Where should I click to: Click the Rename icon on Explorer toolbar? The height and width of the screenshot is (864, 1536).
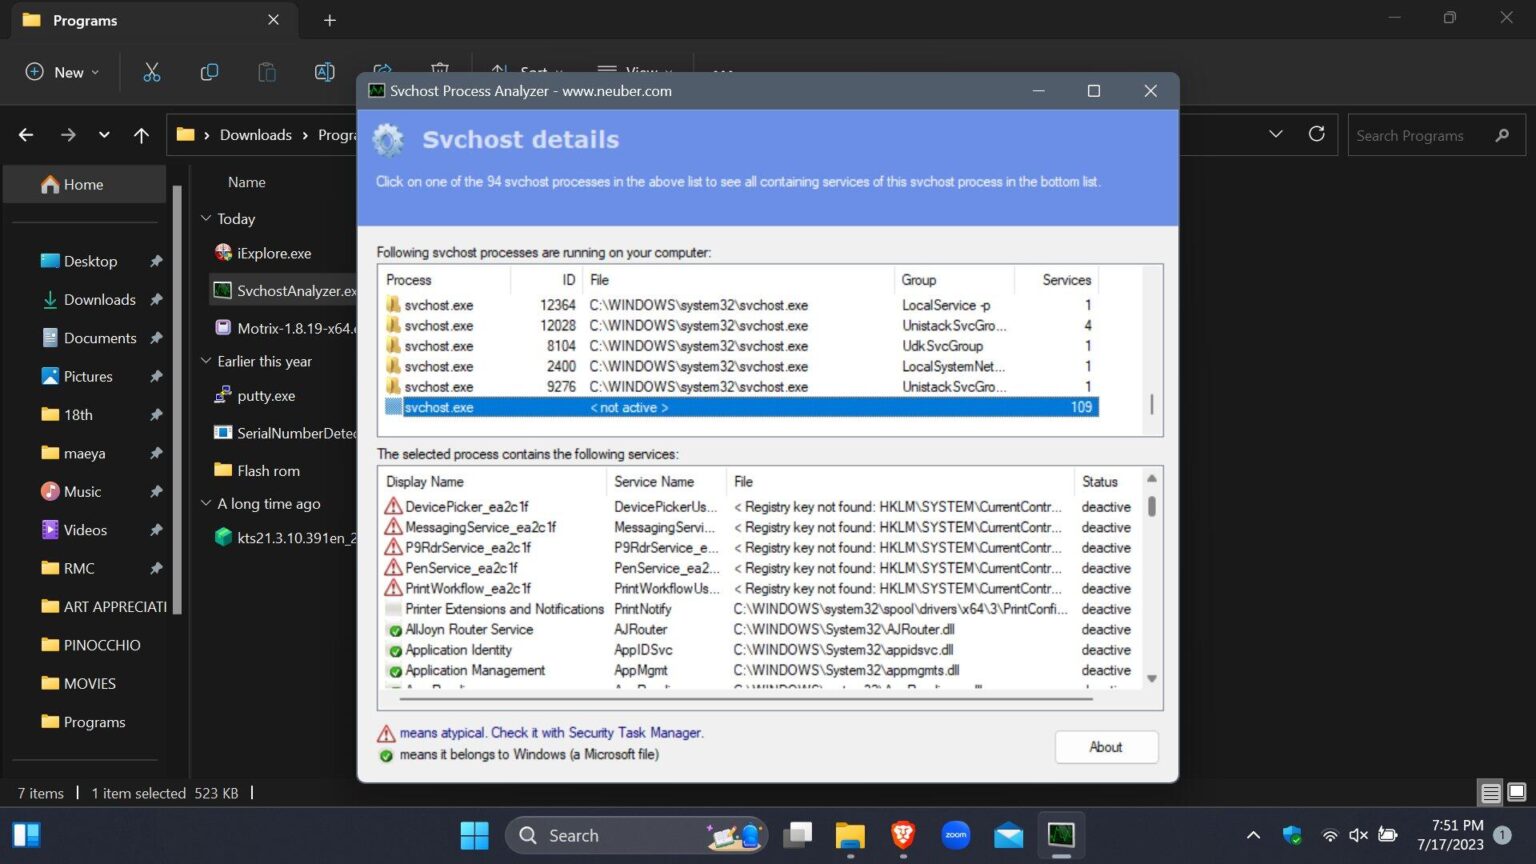[324, 71]
